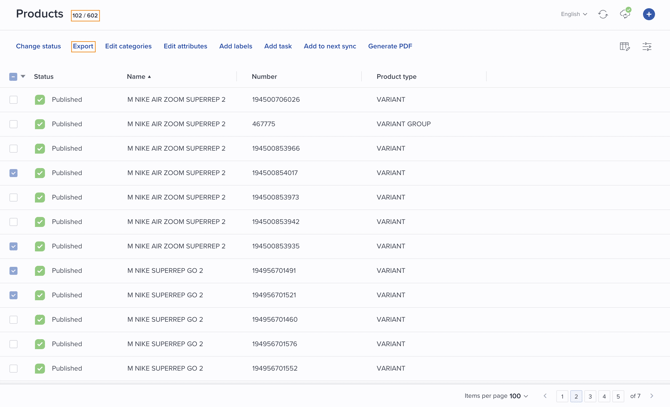Screen dimensions: 670x407
Task: Uncheck the row with number 194956701491
Action: 14,271
